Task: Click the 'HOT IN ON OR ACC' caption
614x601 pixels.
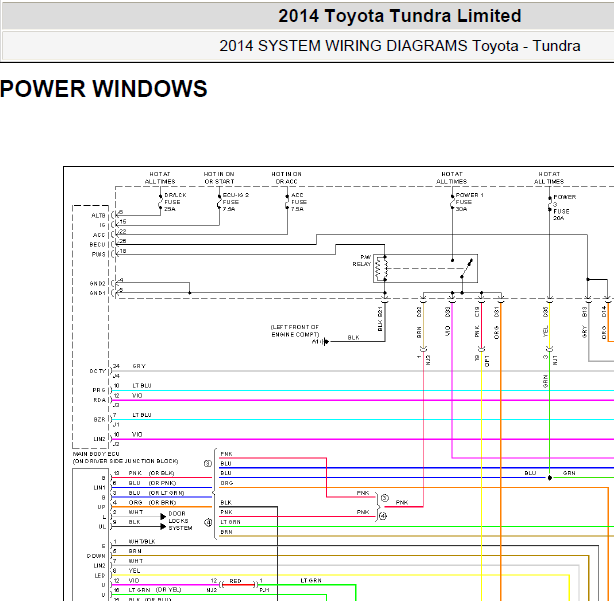Action: (x=287, y=178)
